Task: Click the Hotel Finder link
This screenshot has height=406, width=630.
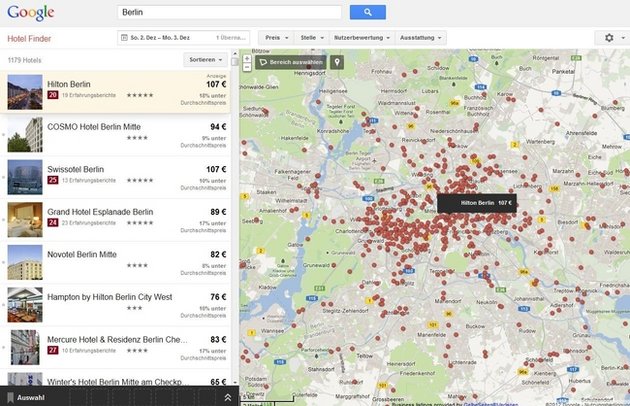Action: click(x=29, y=38)
